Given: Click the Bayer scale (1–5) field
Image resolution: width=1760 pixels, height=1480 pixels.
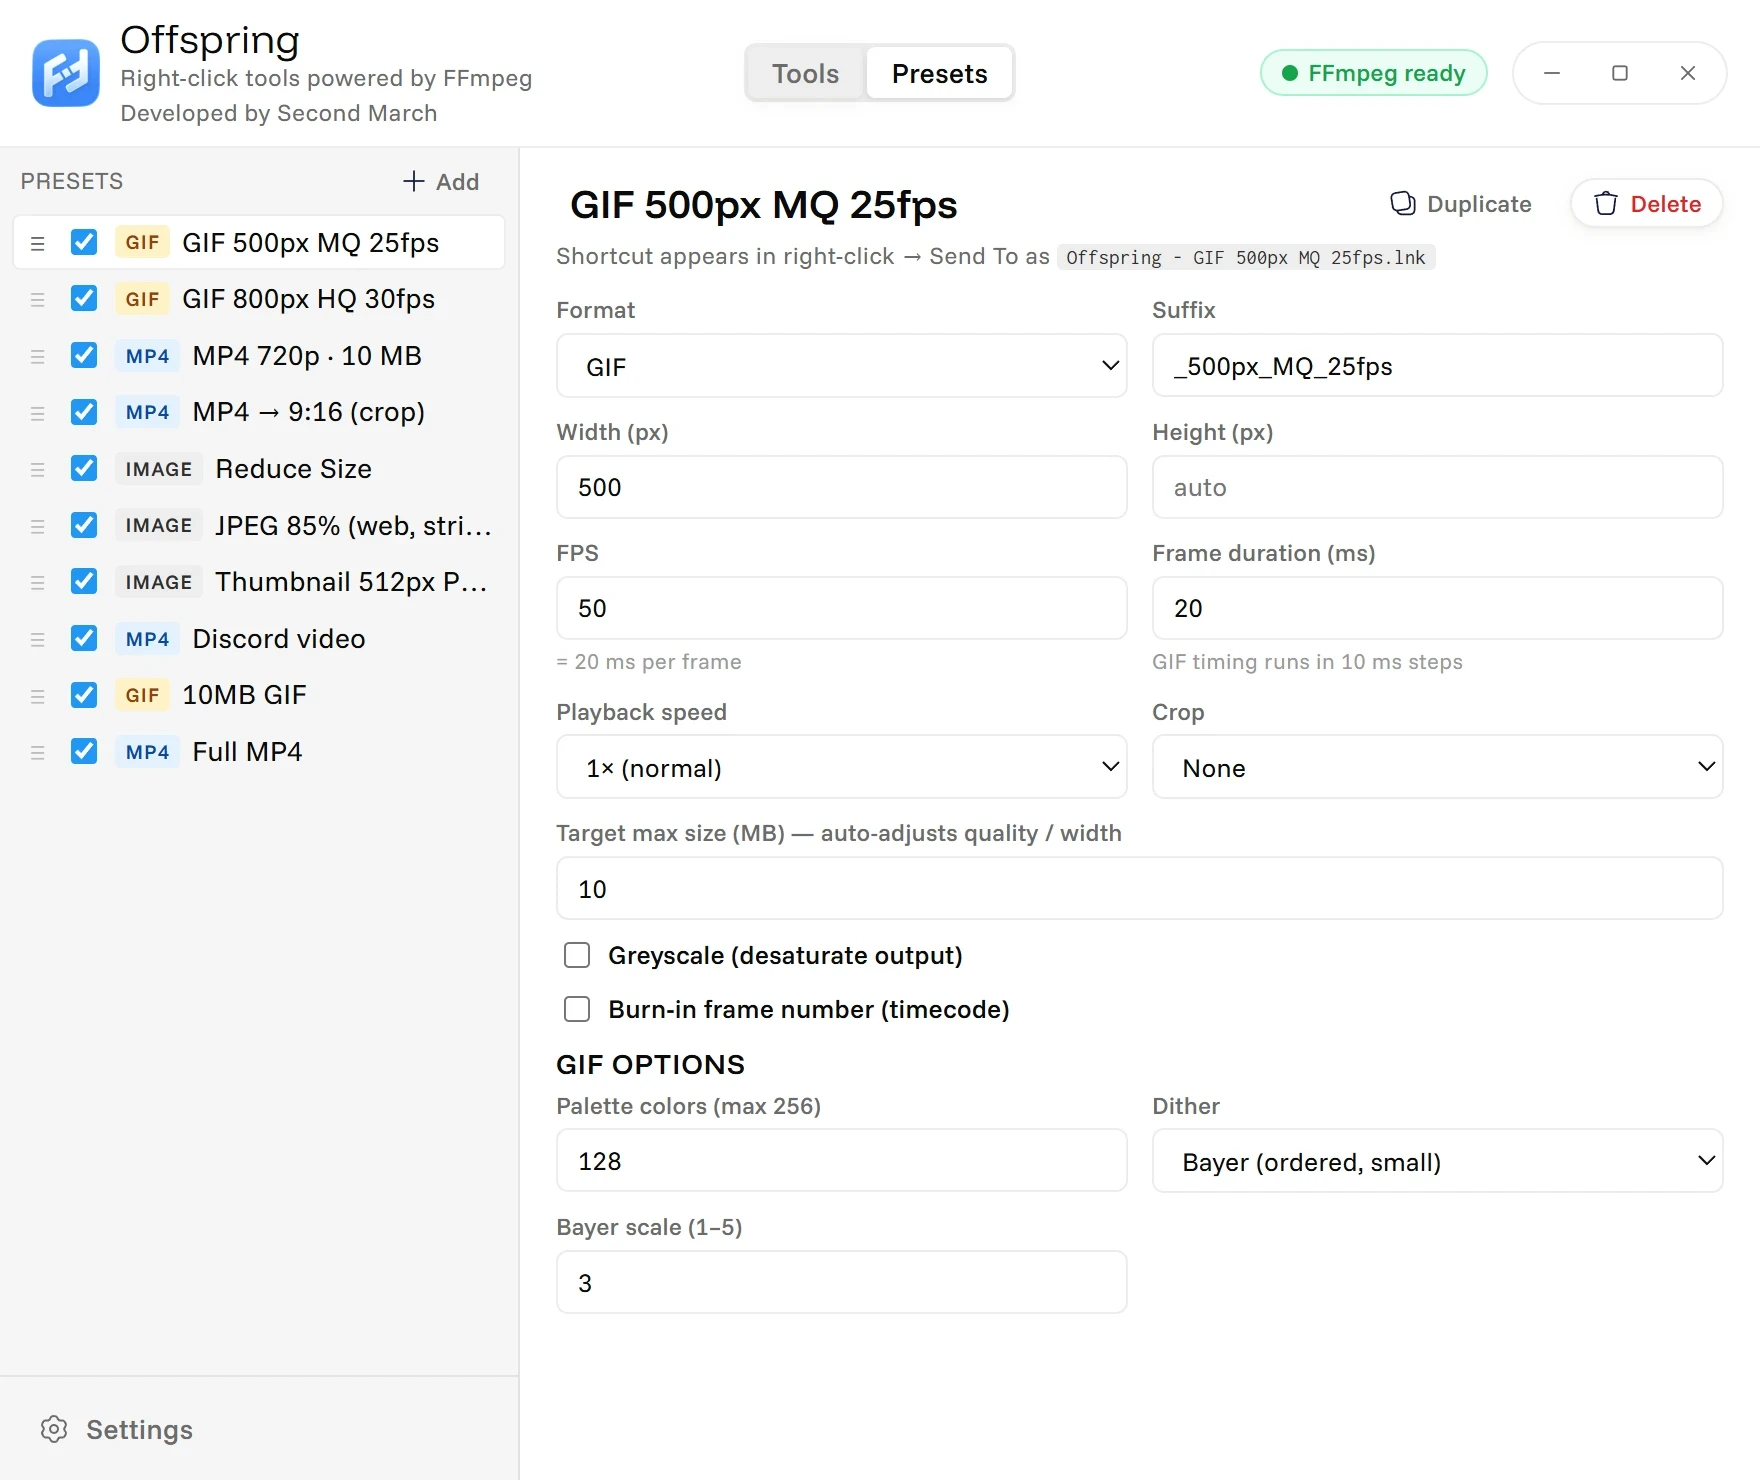Looking at the screenshot, I should (x=842, y=1282).
